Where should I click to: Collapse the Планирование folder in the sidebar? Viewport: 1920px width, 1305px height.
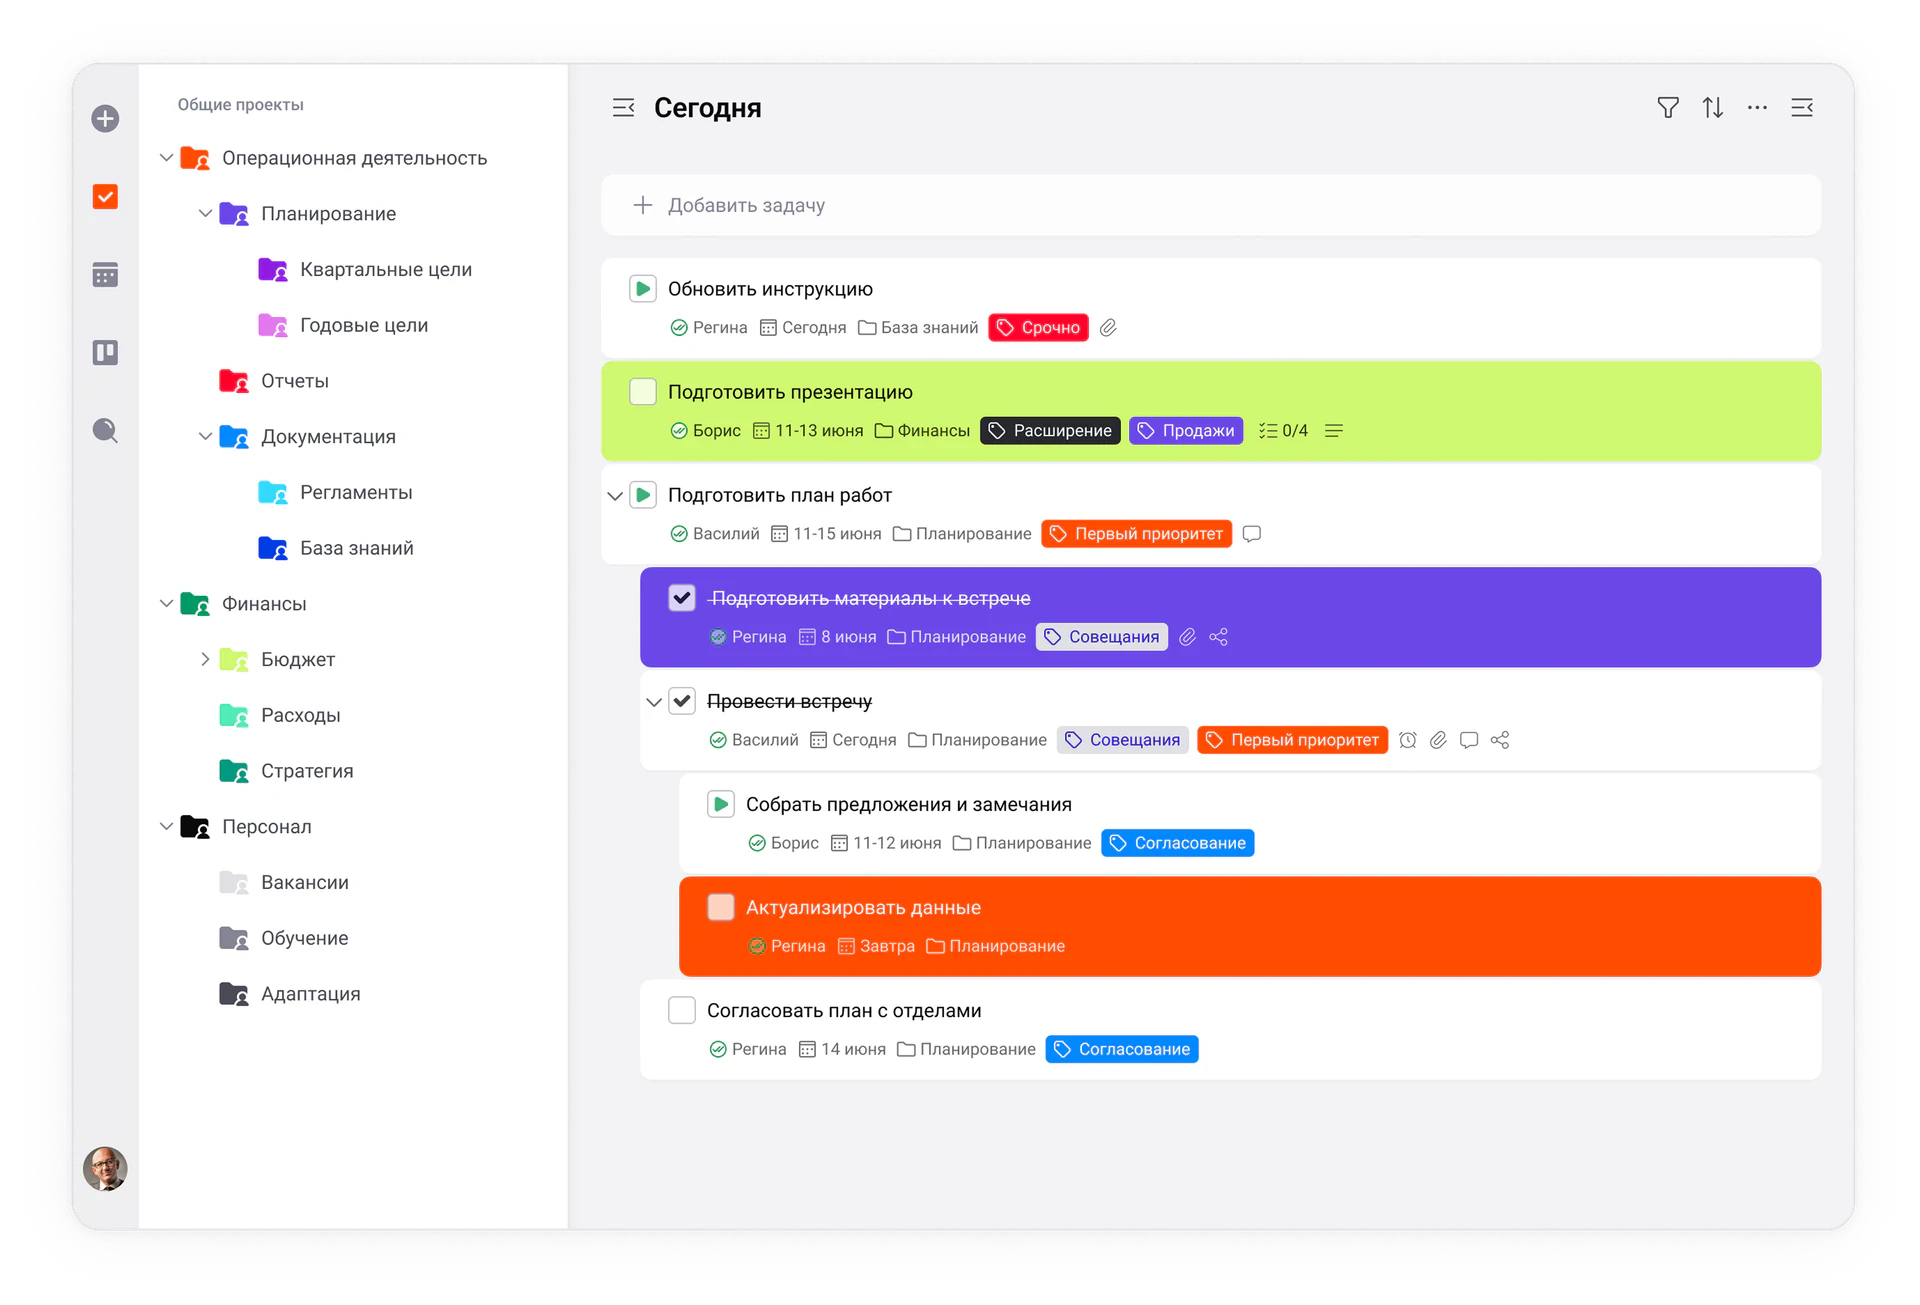pos(205,214)
